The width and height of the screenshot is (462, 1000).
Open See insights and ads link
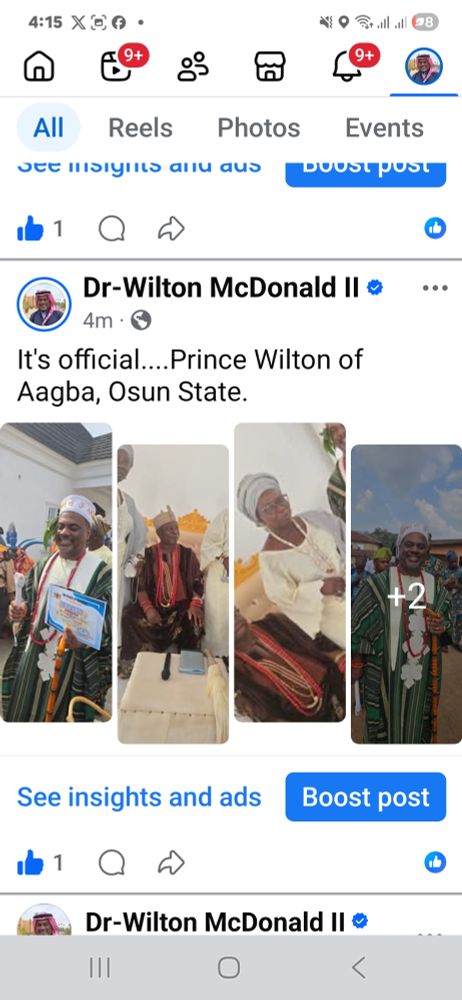click(139, 797)
